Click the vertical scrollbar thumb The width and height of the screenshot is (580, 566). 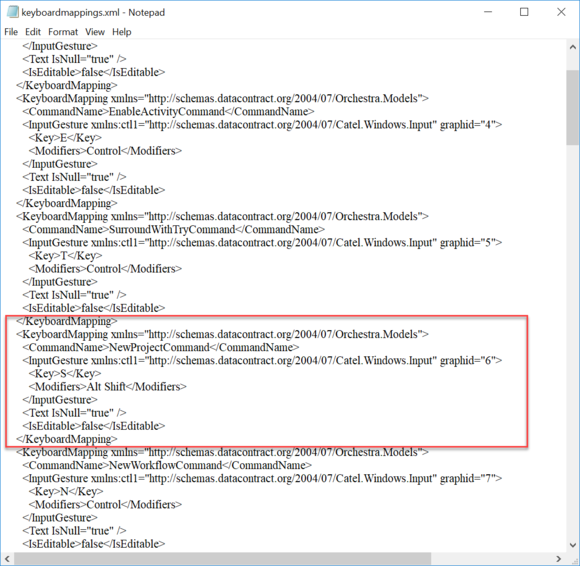coord(573,108)
